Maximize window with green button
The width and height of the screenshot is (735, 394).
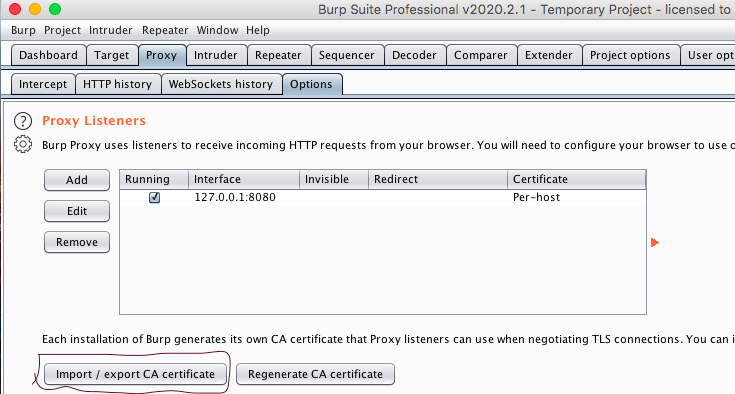coord(55,9)
